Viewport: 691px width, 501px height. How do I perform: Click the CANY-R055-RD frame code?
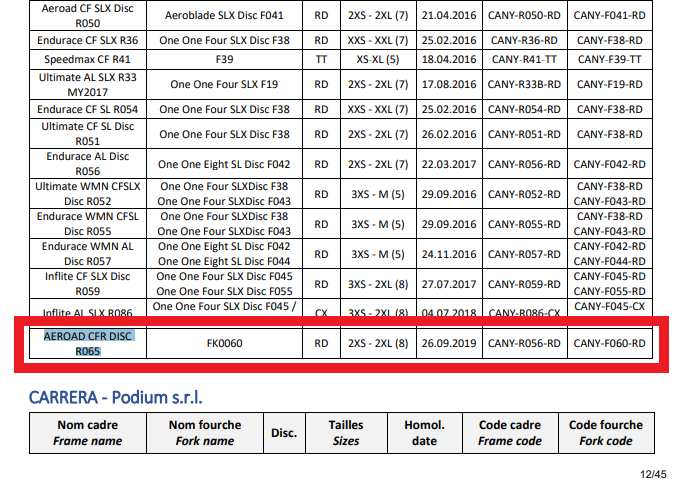(524, 224)
